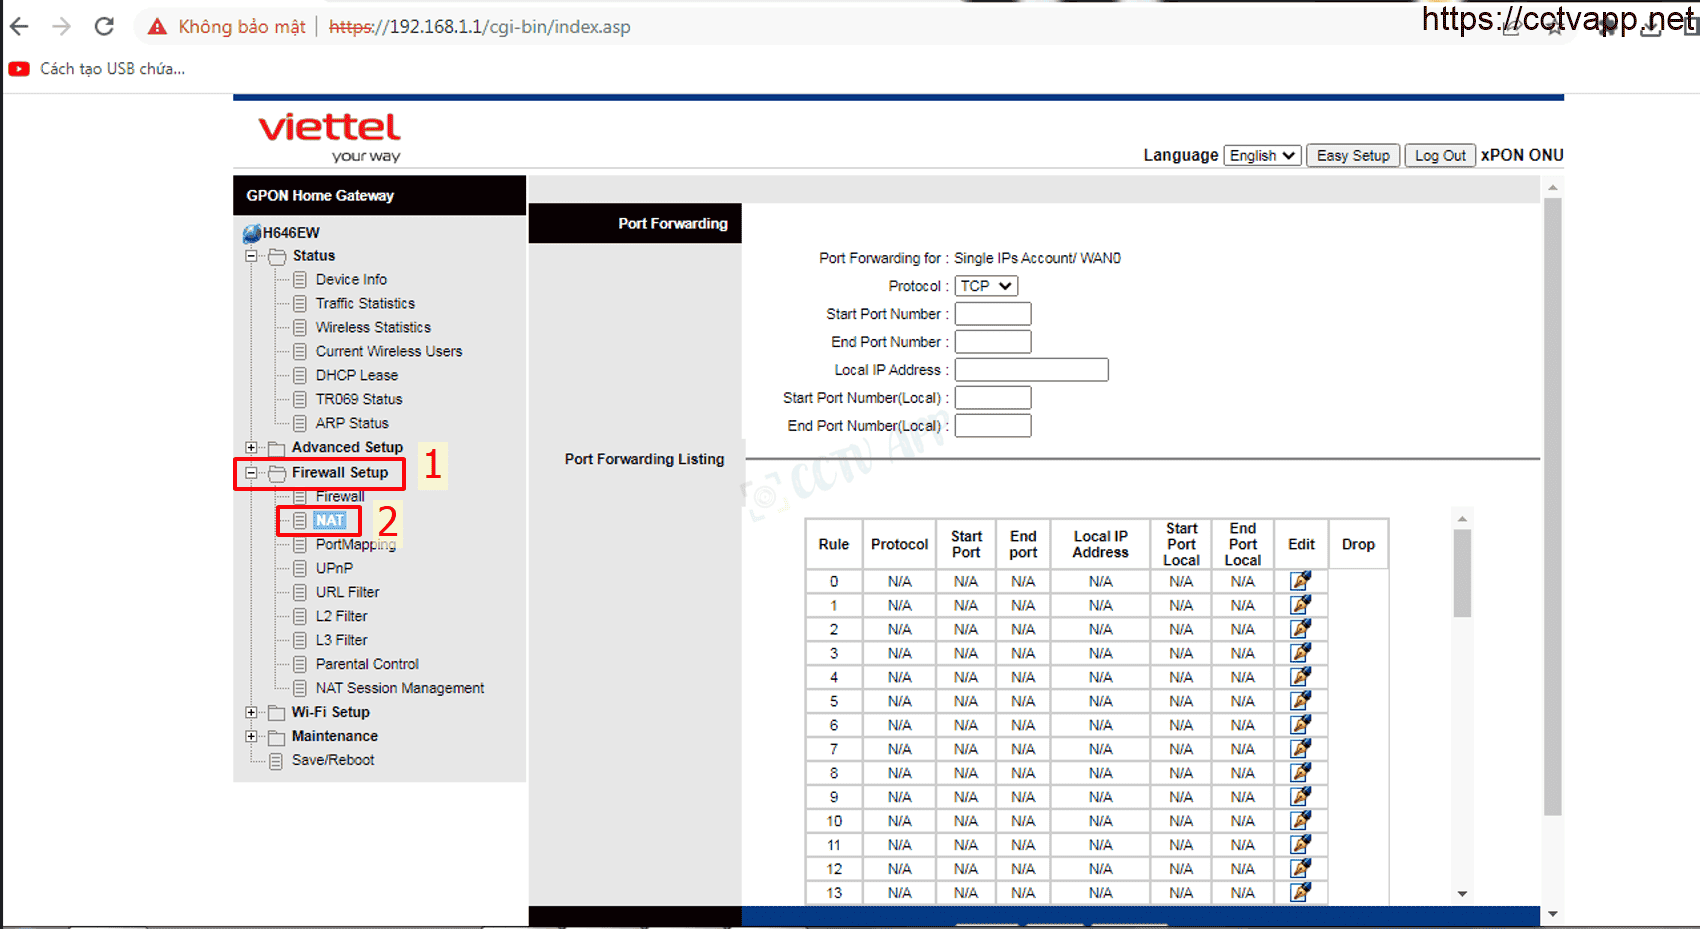The height and width of the screenshot is (929, 1700).
Task: Collapse the Status tree folder
Action: click(x=251, y=256)
